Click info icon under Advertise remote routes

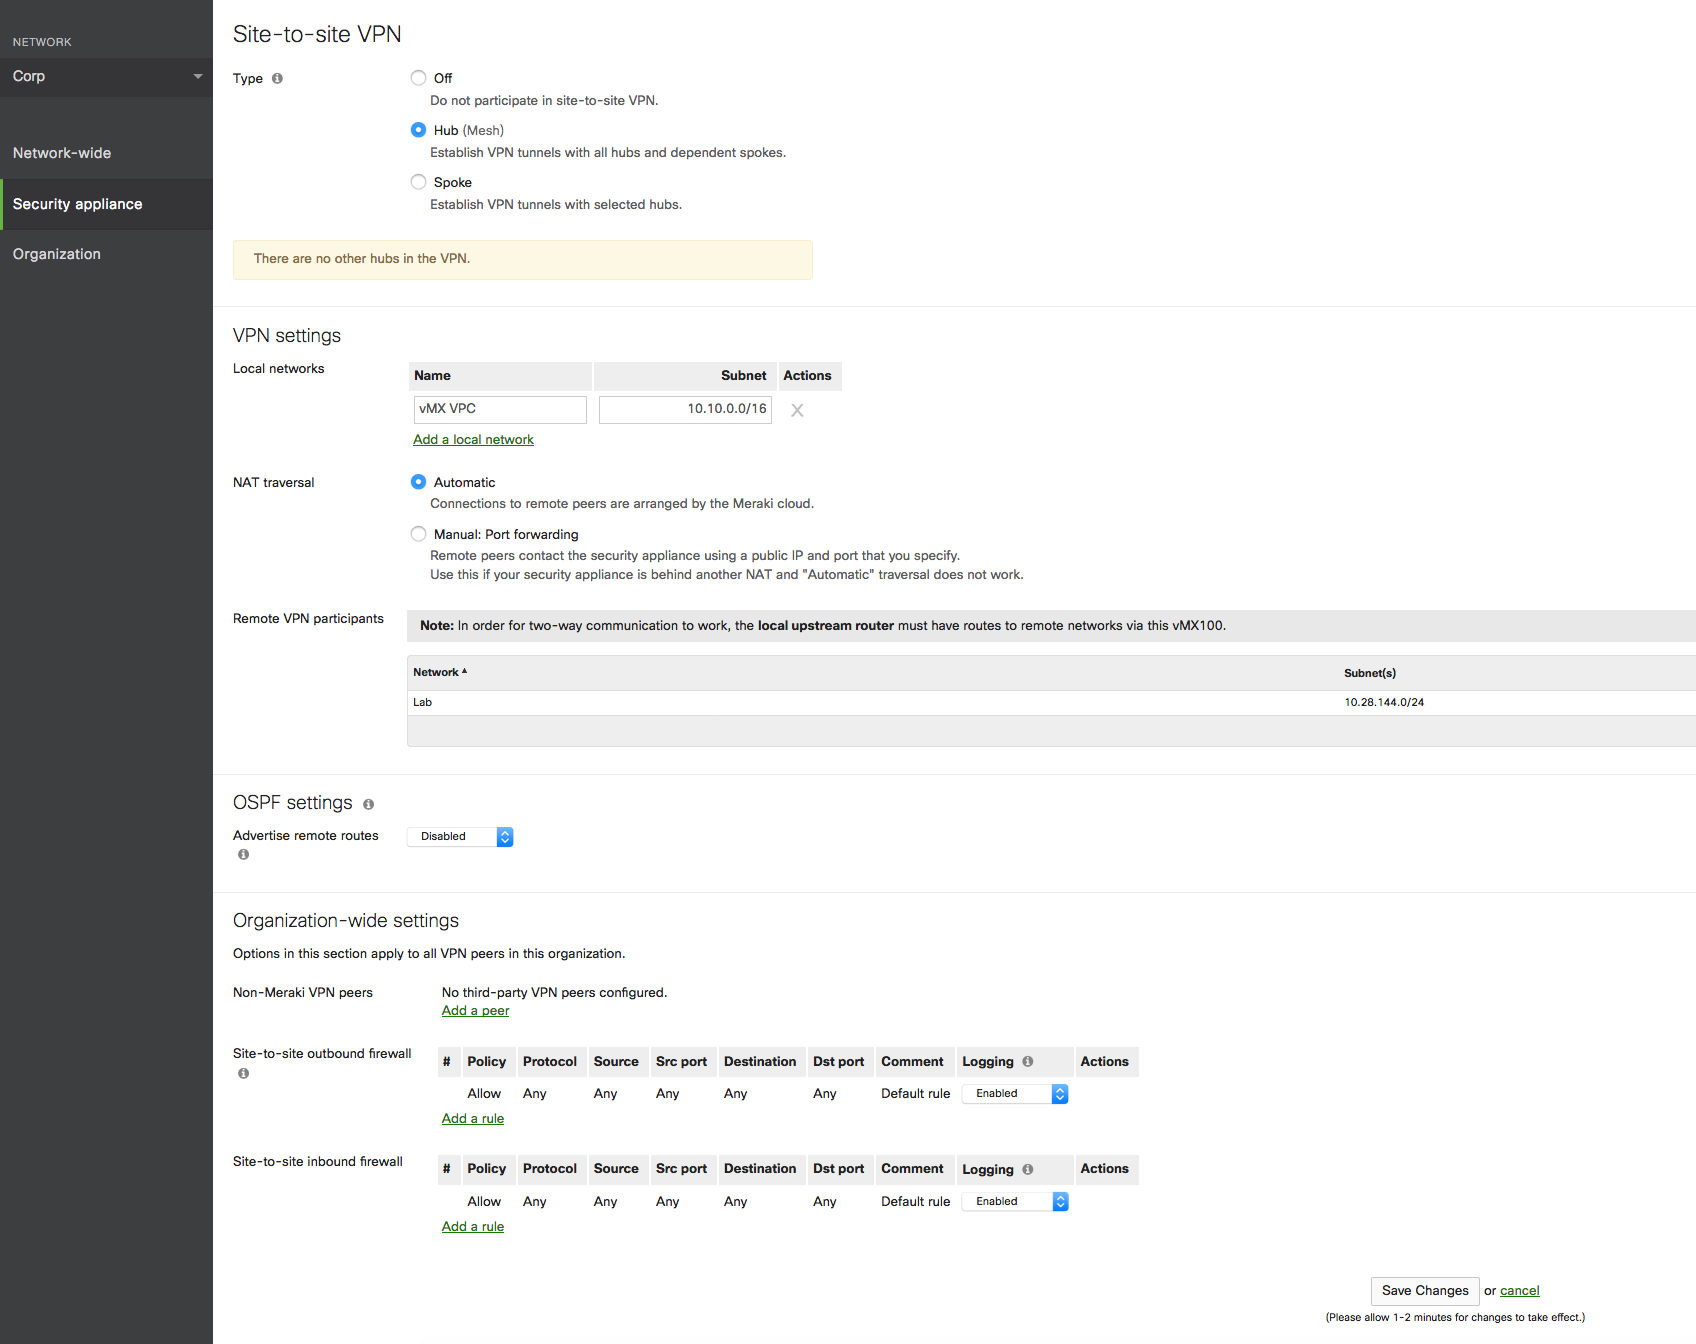coord(243,855)
